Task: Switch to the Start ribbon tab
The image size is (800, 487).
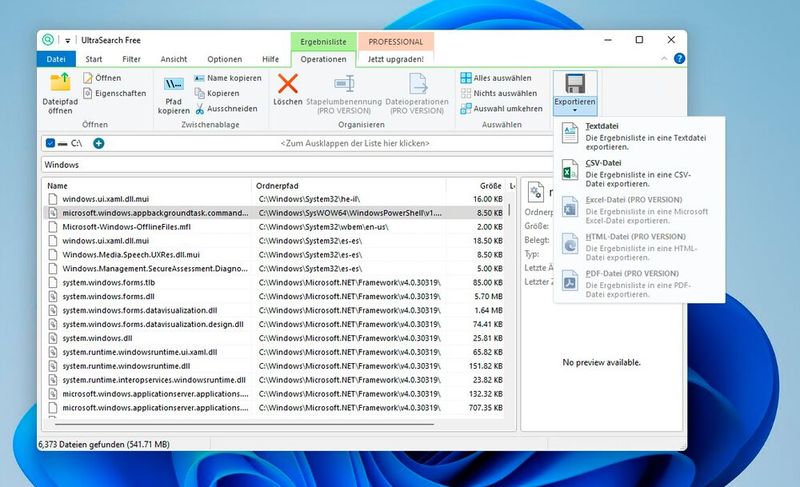Action: coord(93,59)
